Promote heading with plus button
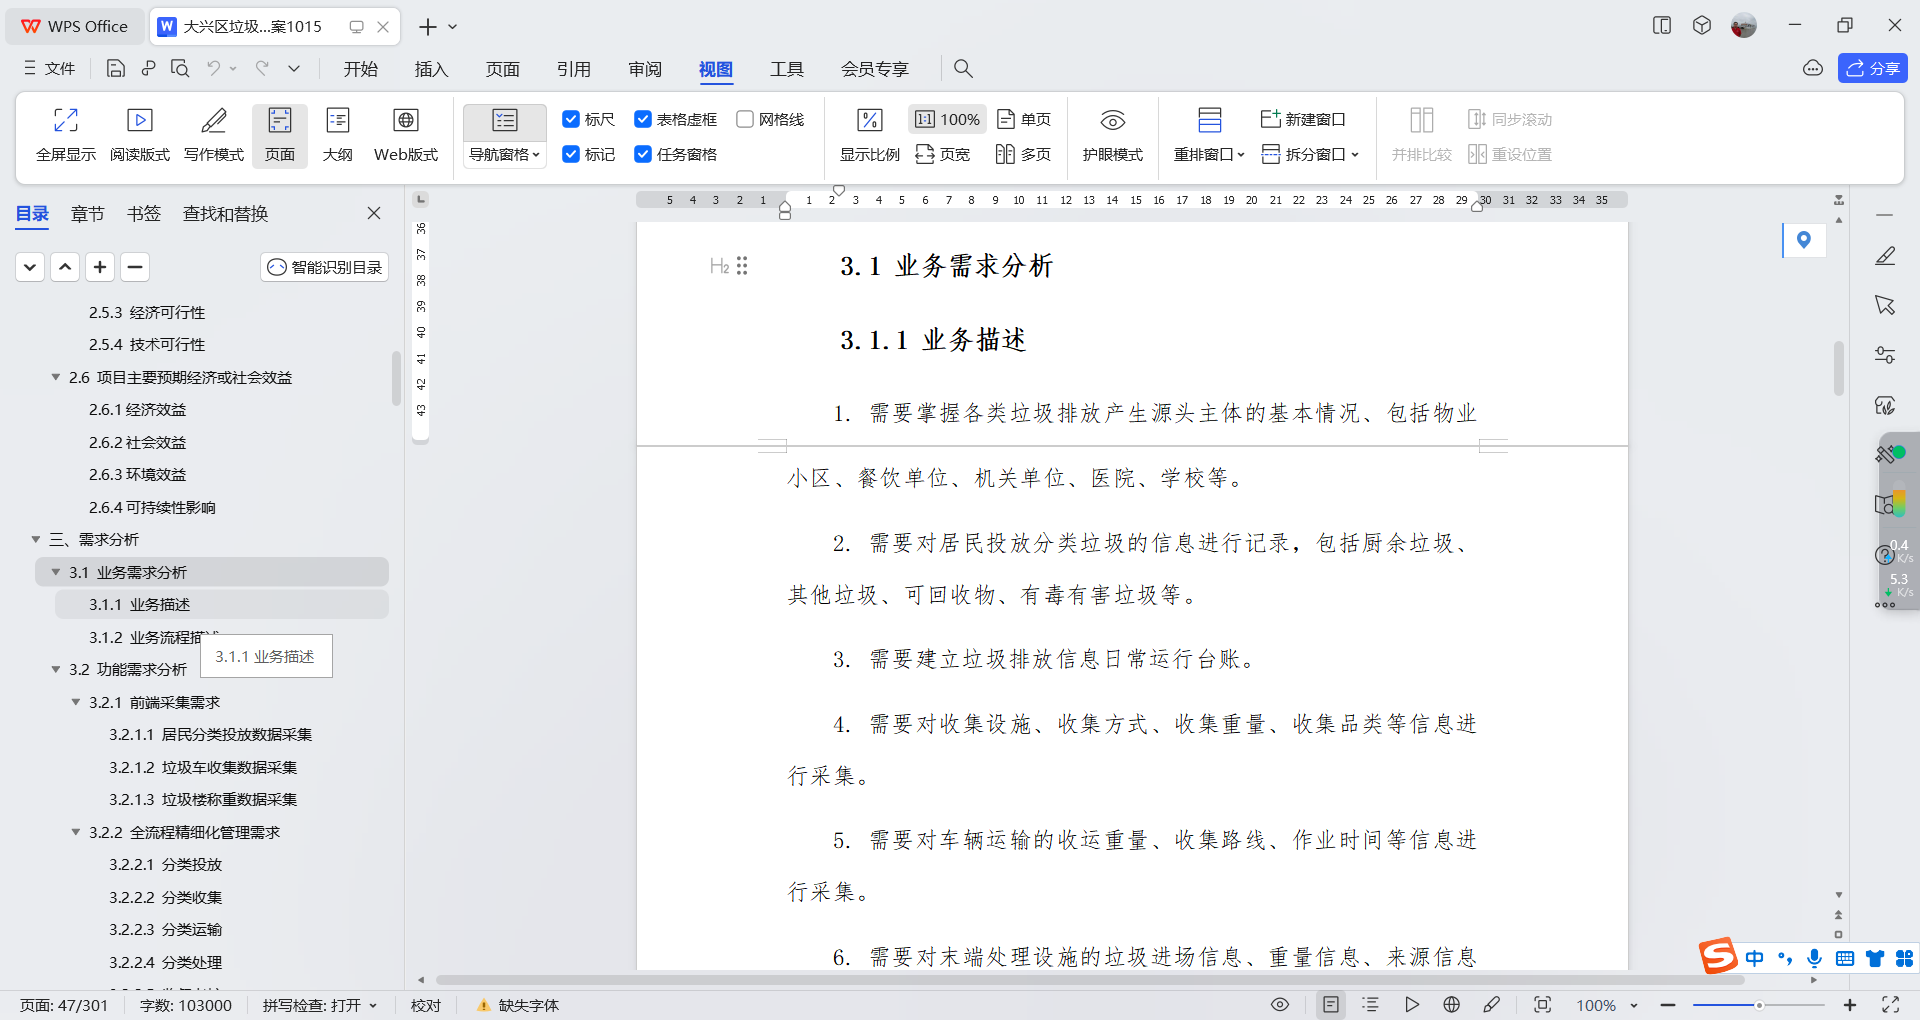The width and height of the screenshot is (1920, 1020). 100,267
